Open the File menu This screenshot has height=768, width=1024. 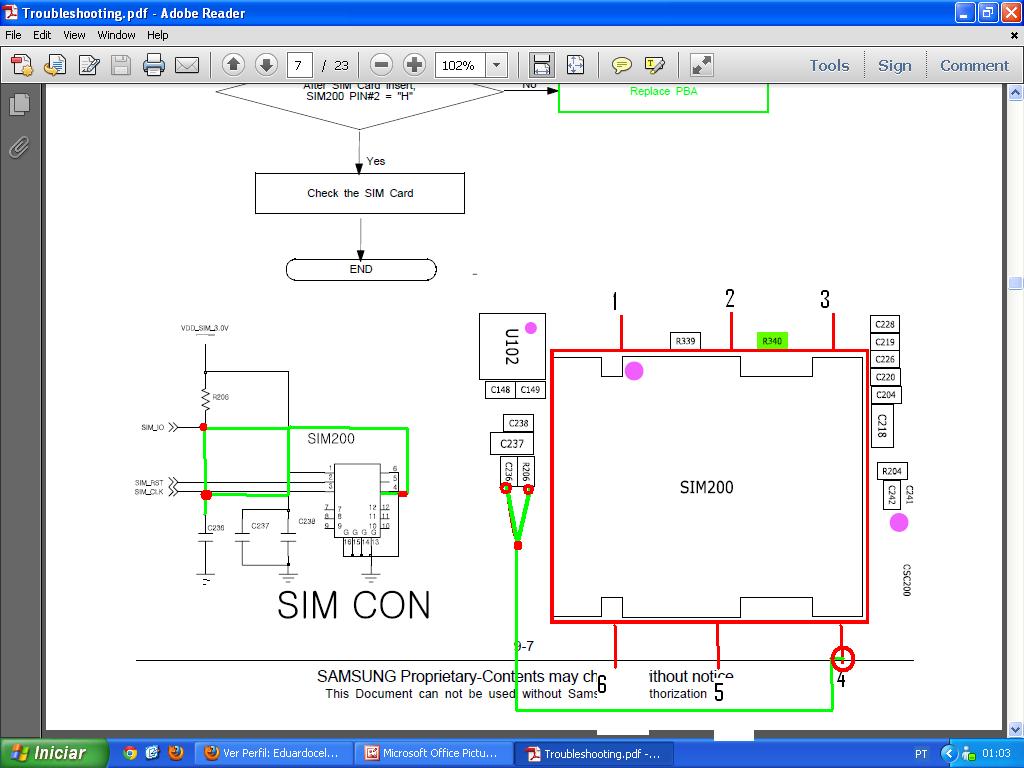[x=13, y=35]
